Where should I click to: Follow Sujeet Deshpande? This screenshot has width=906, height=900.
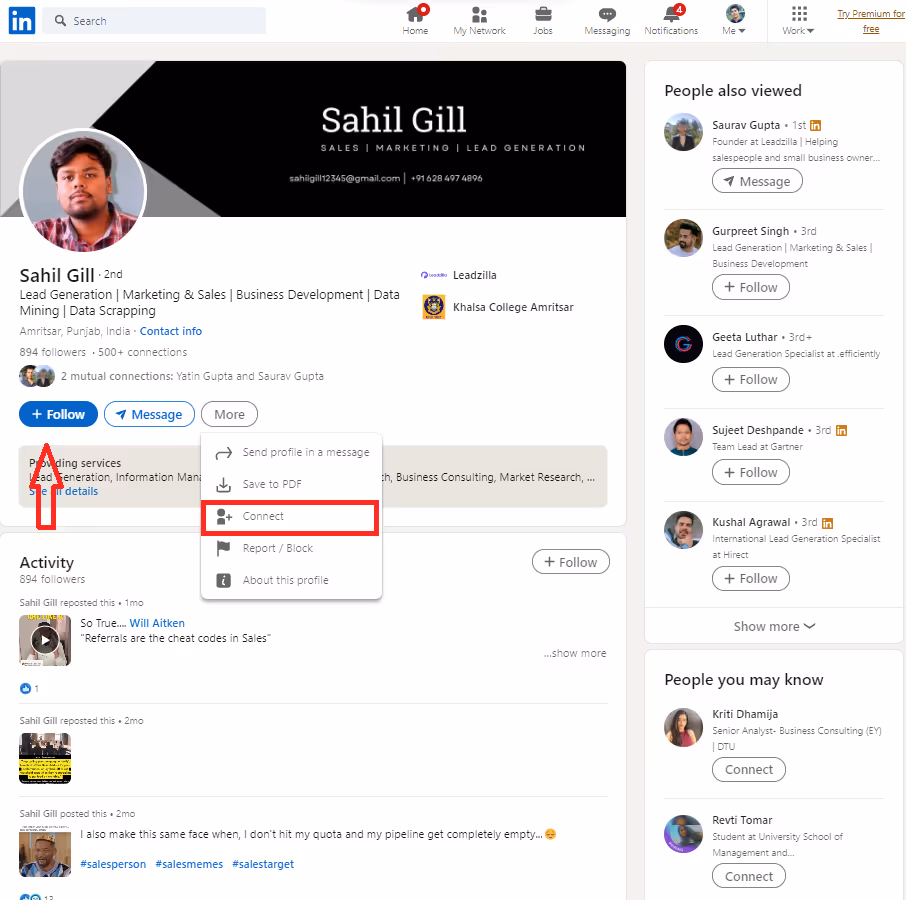tap(751, 473)
